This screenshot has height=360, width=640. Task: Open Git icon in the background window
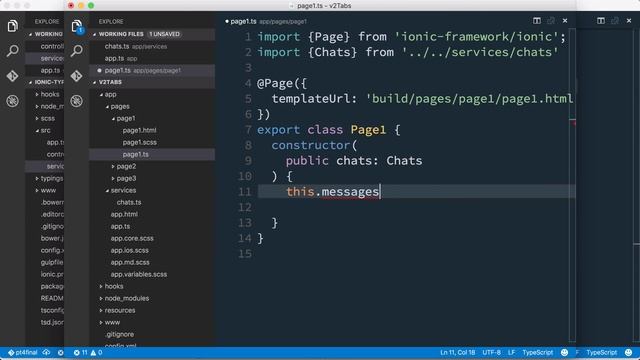pyautogui.click(x=12, y=76)
